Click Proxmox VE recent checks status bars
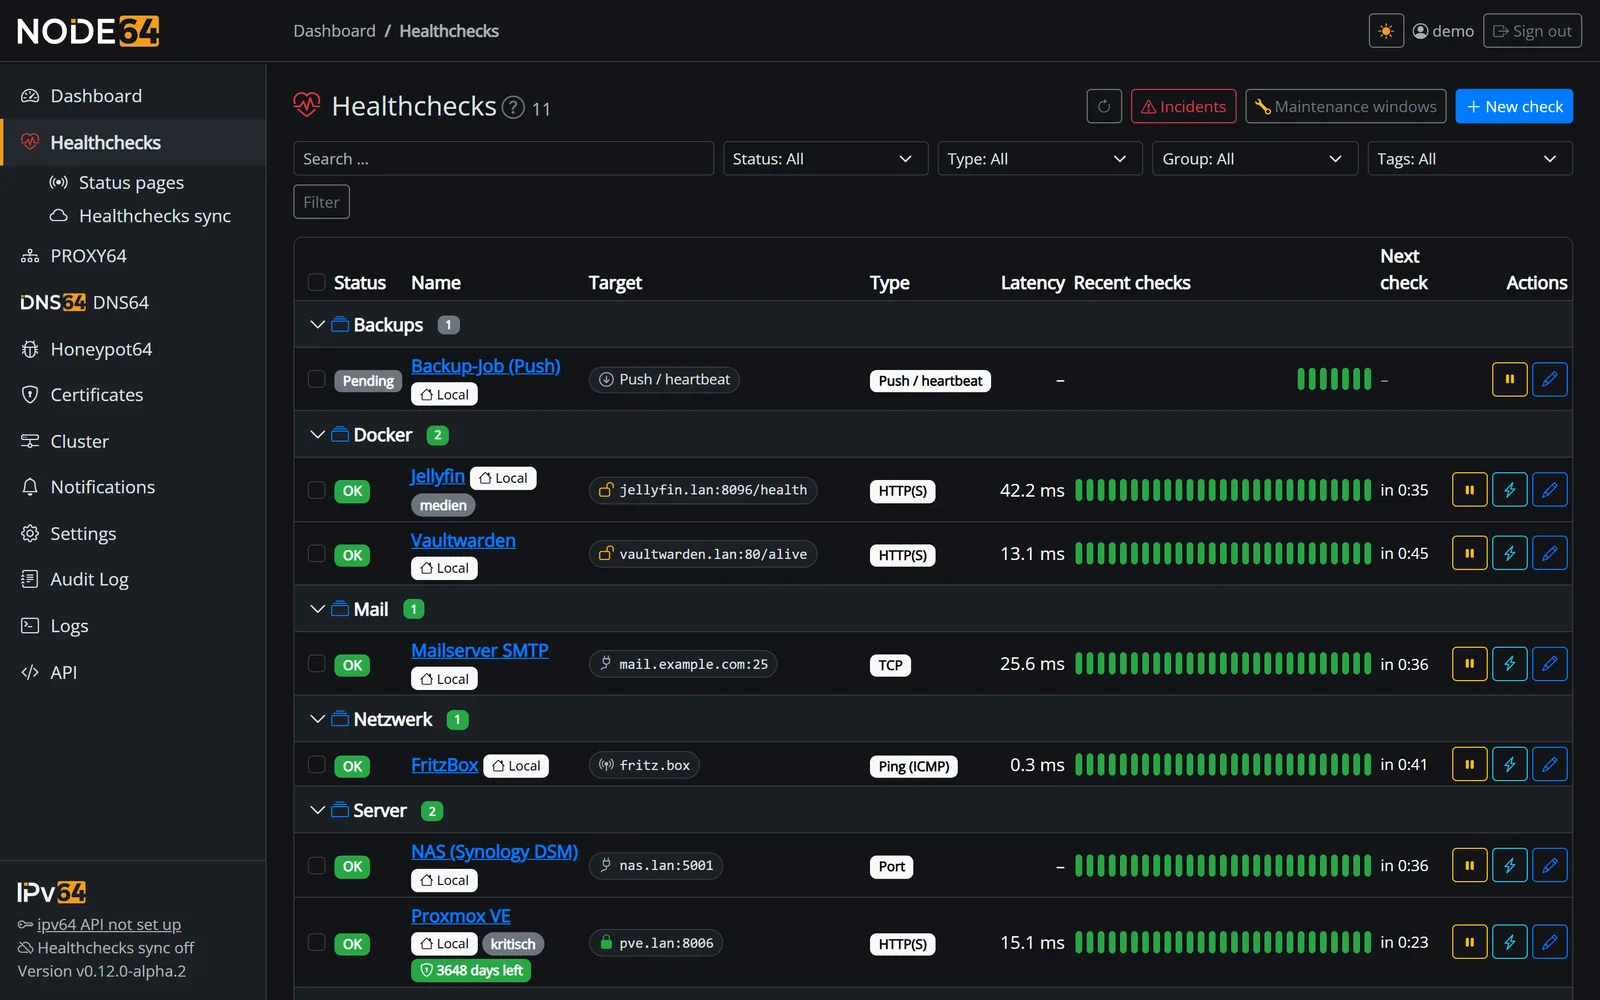 tap(1223, 942)
